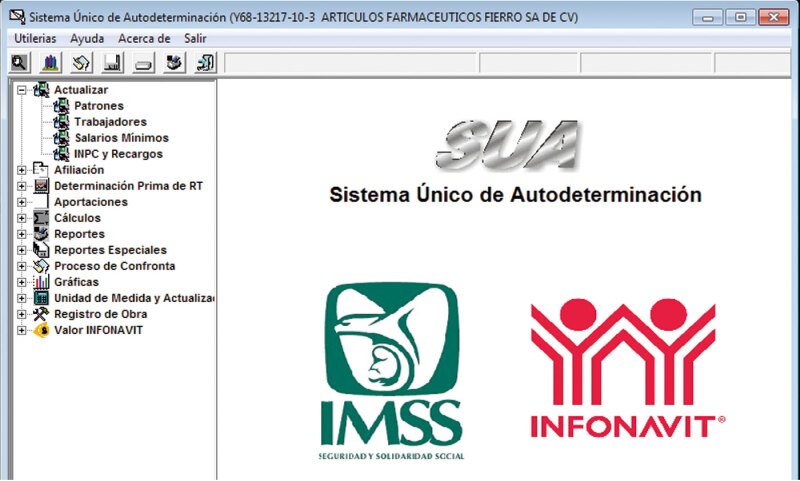Expand the Proceso de Confronta node
The height and width of the screenshot is (481, 800).
(x=21, y=266)
